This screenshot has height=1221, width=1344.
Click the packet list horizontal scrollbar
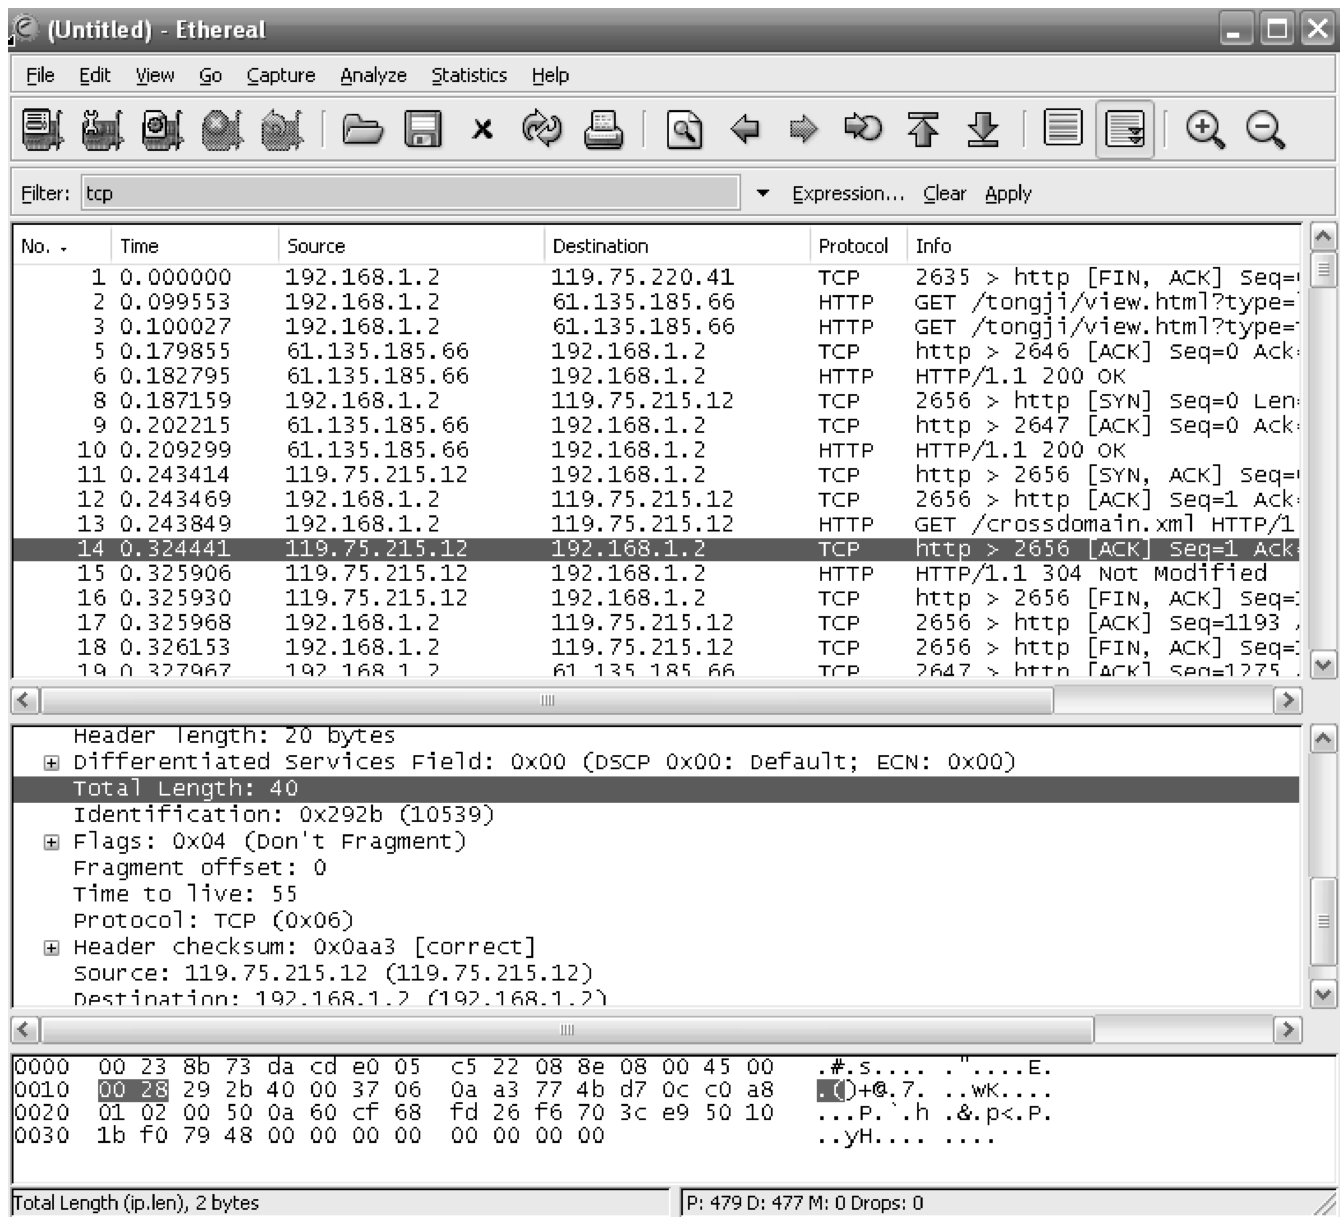point(547,700)
